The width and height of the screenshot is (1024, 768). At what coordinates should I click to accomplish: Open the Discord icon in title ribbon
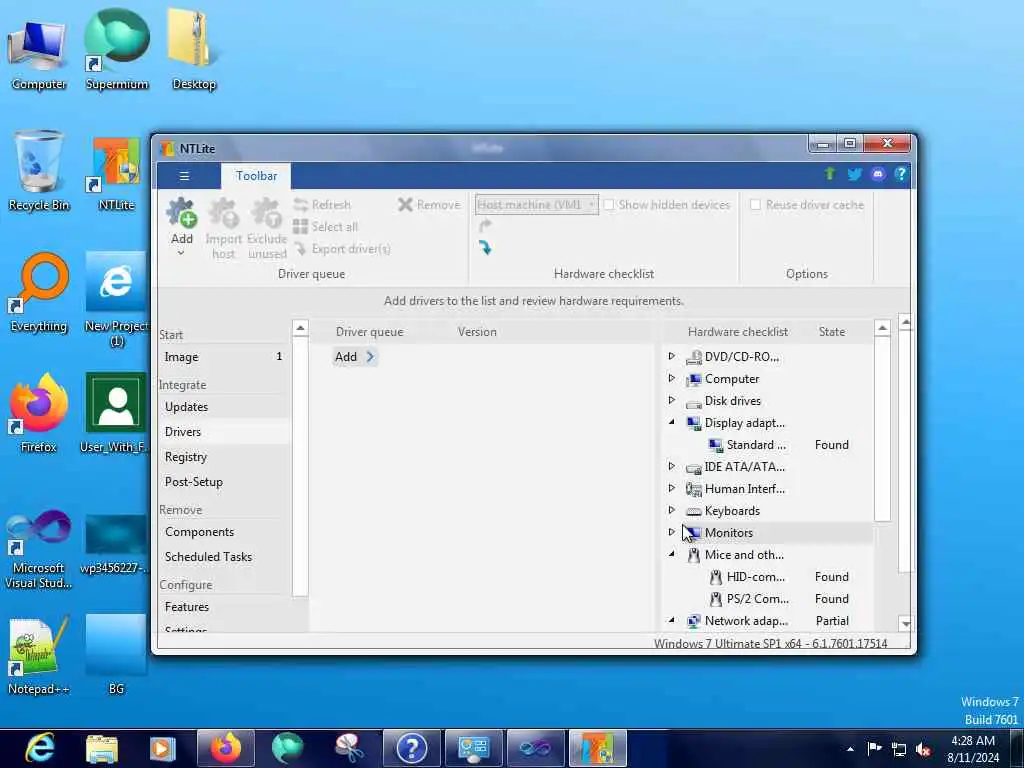pos(878,174)
